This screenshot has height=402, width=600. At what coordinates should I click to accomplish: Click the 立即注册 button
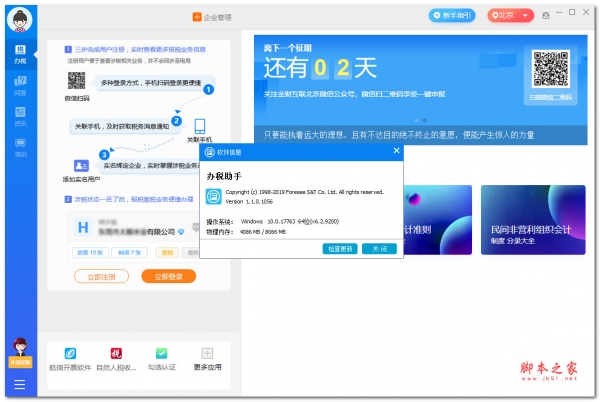coord(101,277)
